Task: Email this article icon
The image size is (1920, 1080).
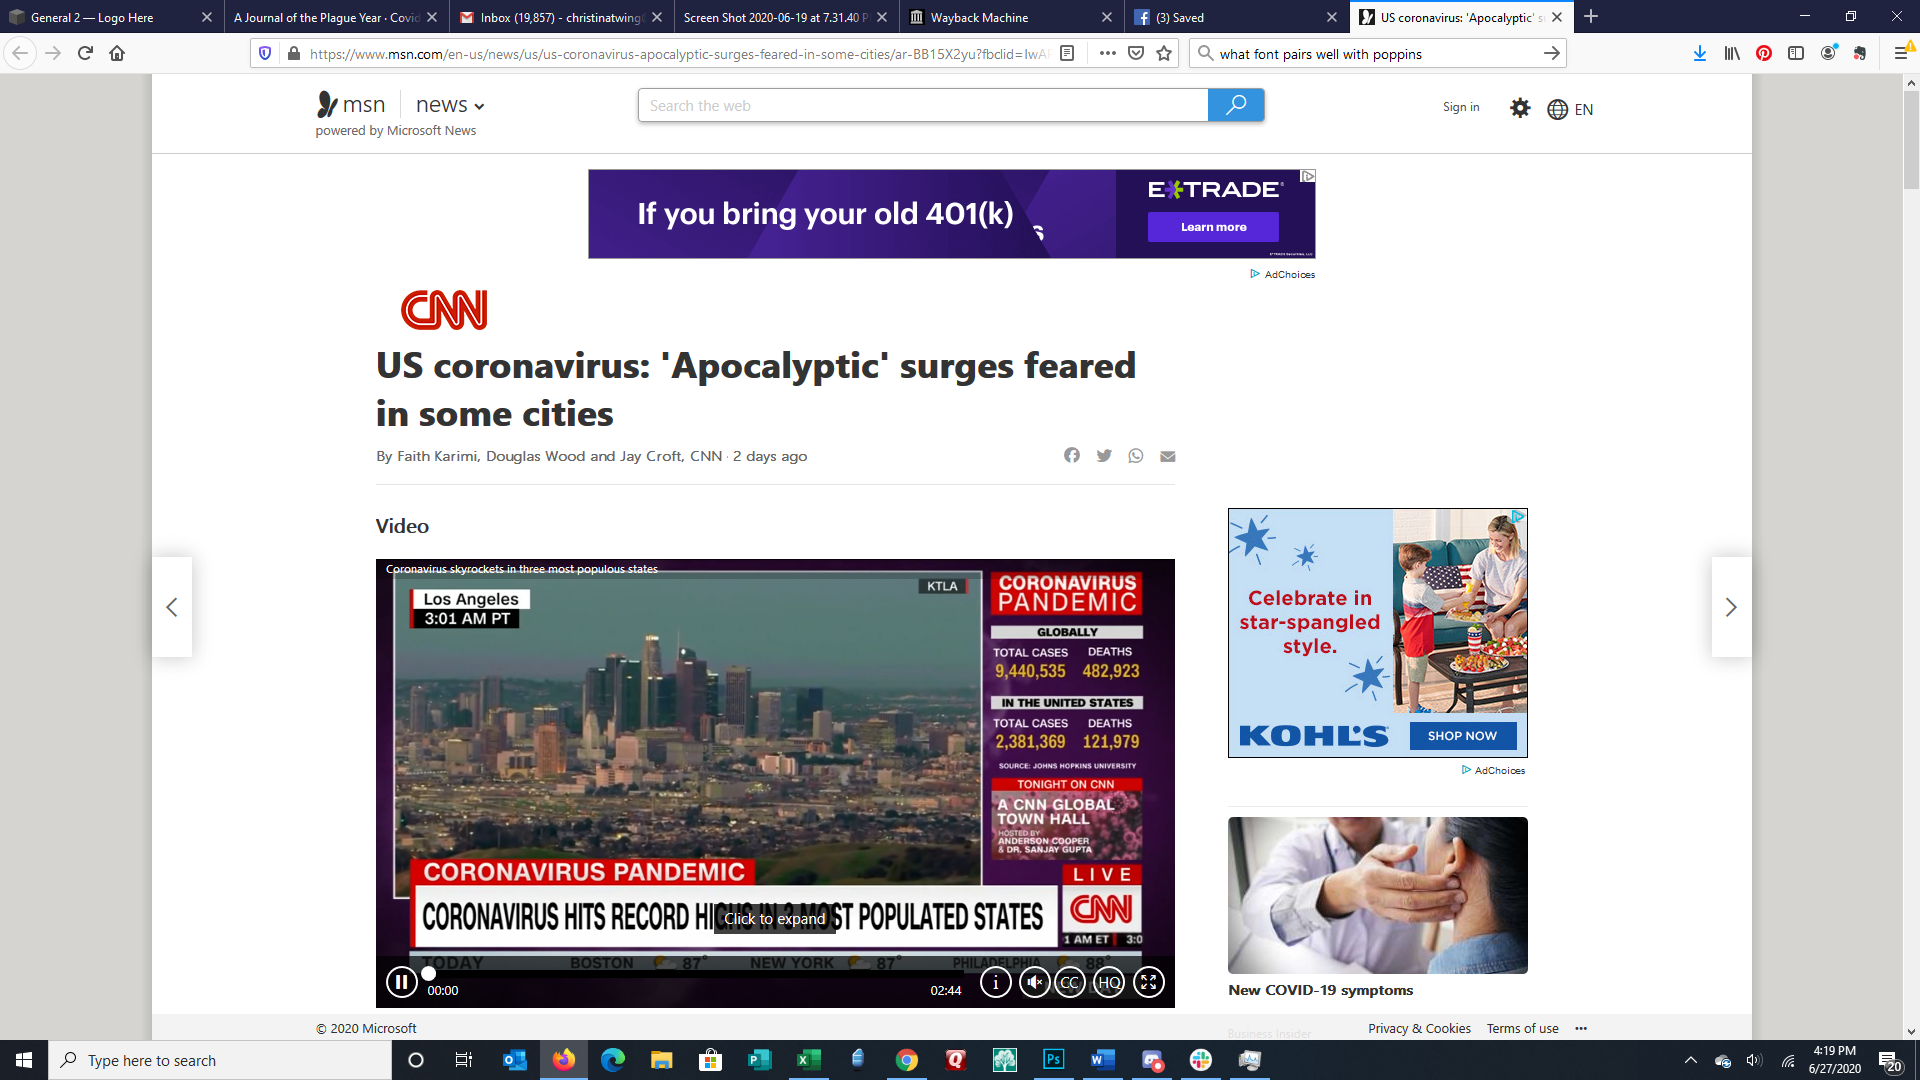Action: tap(1167, 456)
